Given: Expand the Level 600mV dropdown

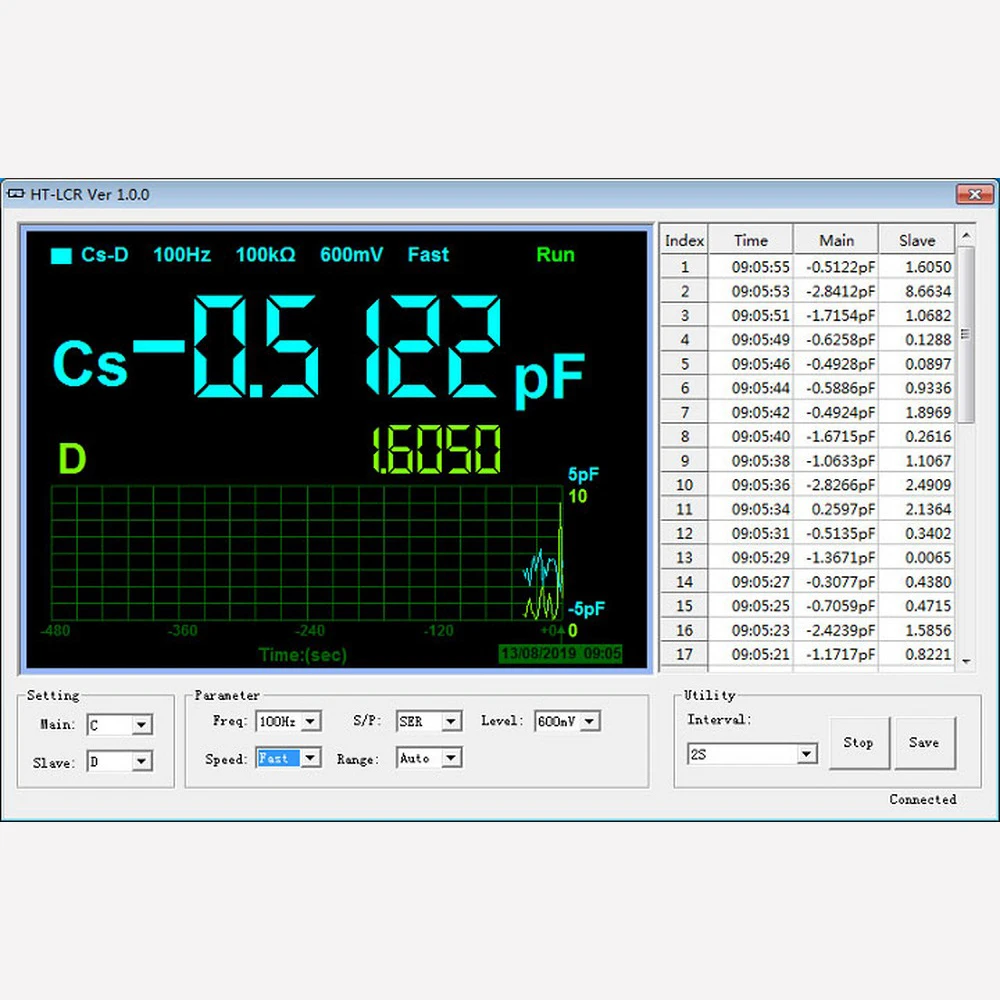Looking at the screenshot, I should coord(589,721).
